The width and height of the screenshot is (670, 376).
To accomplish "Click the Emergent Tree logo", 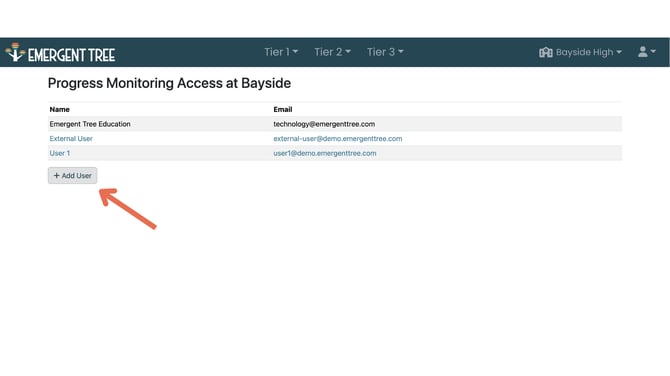I will tap(60, 53).
